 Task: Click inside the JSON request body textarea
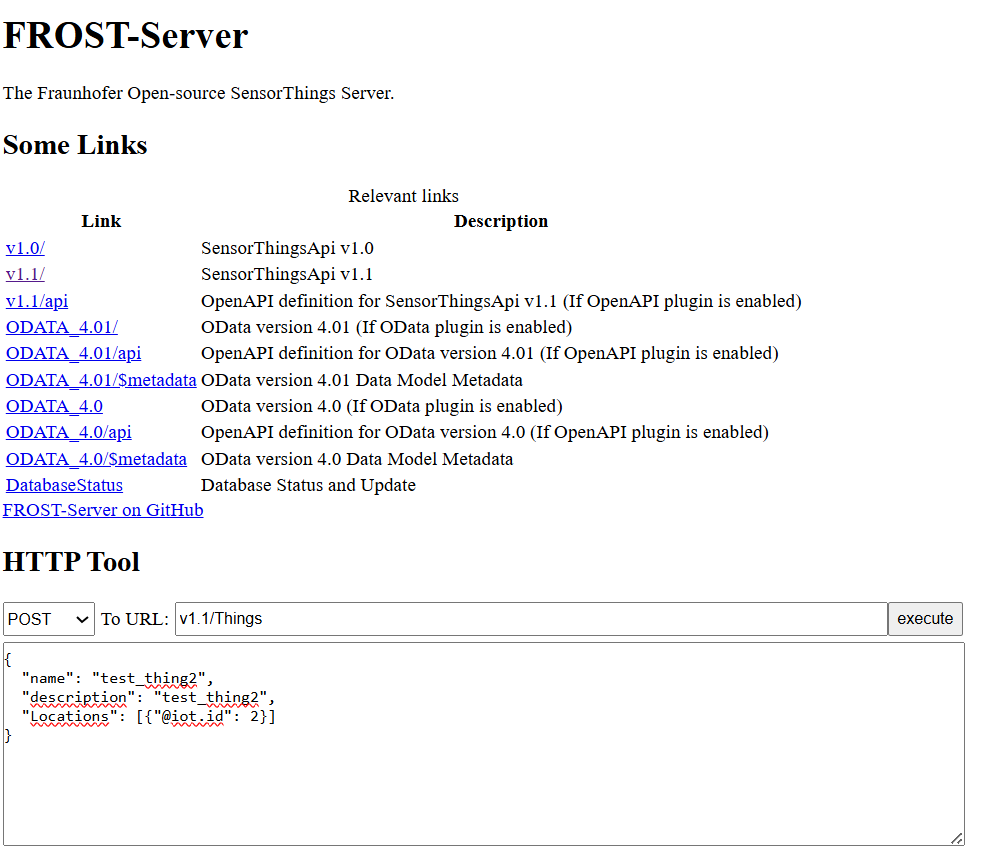click(x=484, y=744)
